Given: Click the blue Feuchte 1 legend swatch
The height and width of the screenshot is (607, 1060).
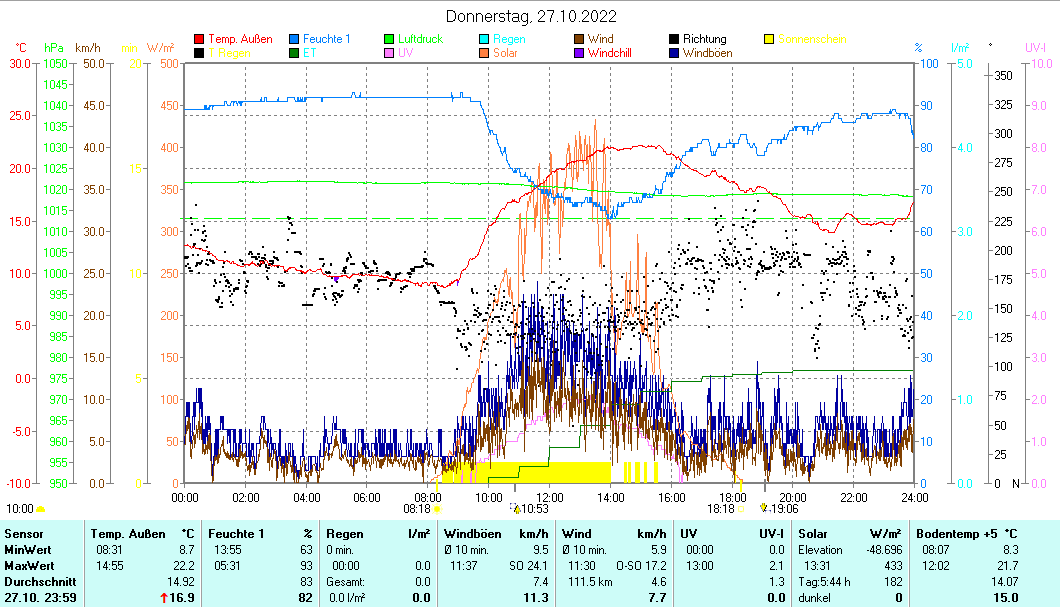Looking at the screenshot, I should click(295, 40).
